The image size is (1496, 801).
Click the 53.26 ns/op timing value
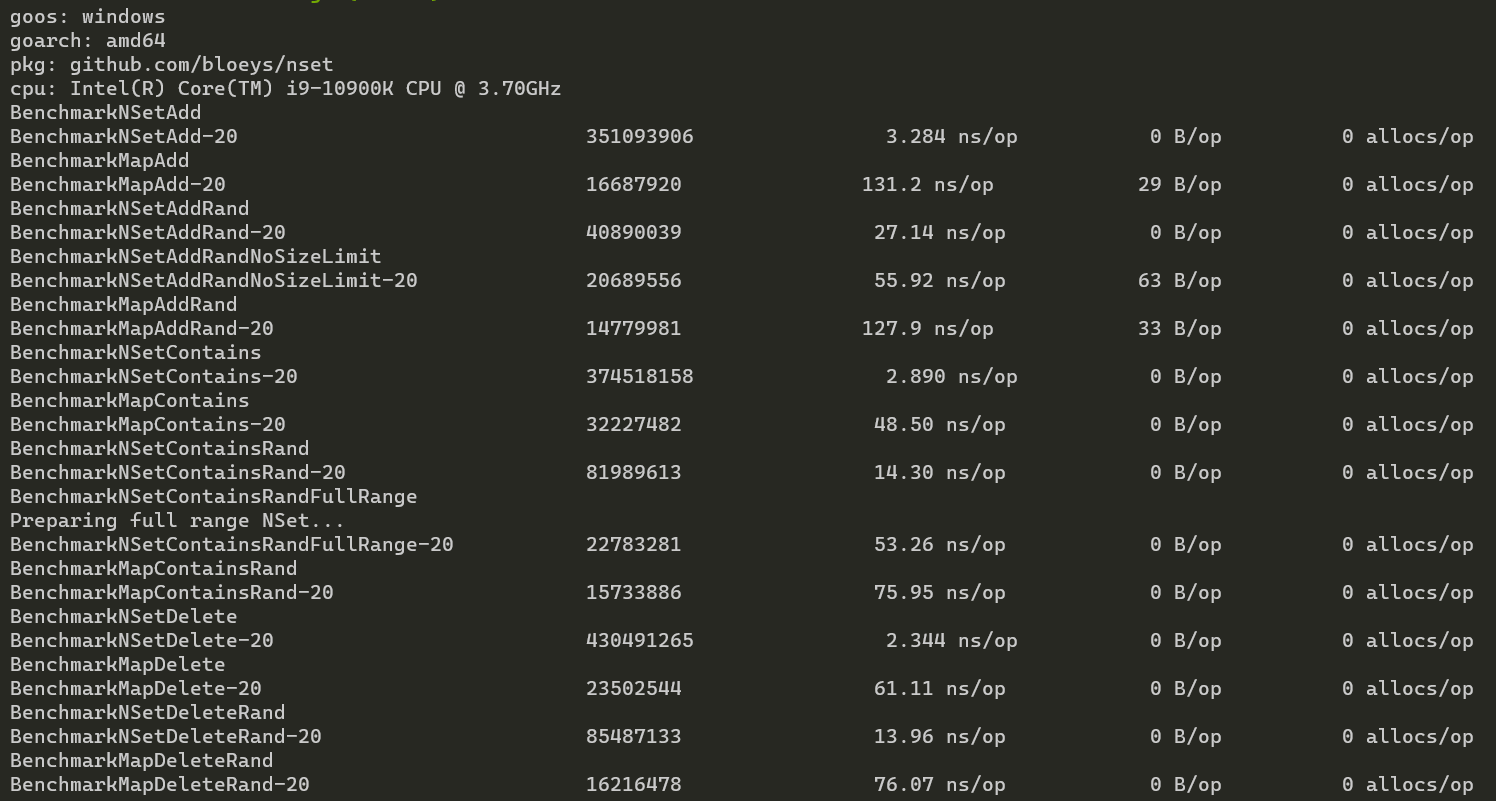(939, 545)
